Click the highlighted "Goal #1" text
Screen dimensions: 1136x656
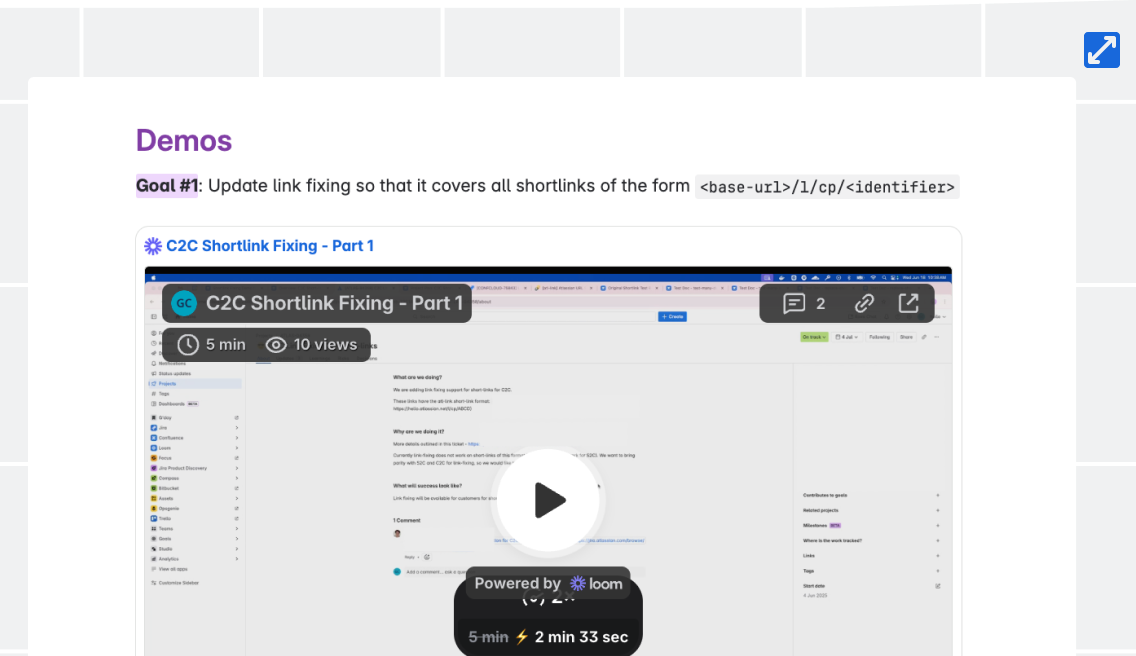[x=167, y=186]
